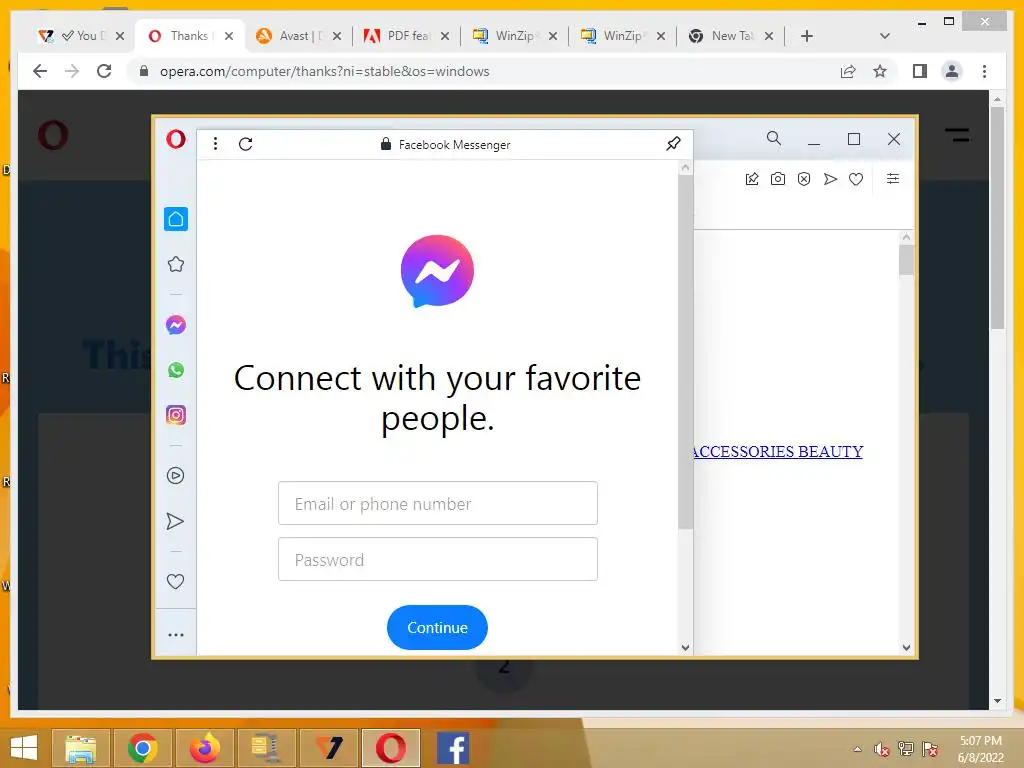This screenshot has width=1024, height=768.
Task: Click the heart icon in Opera toolbar
Action: (856, 179)
